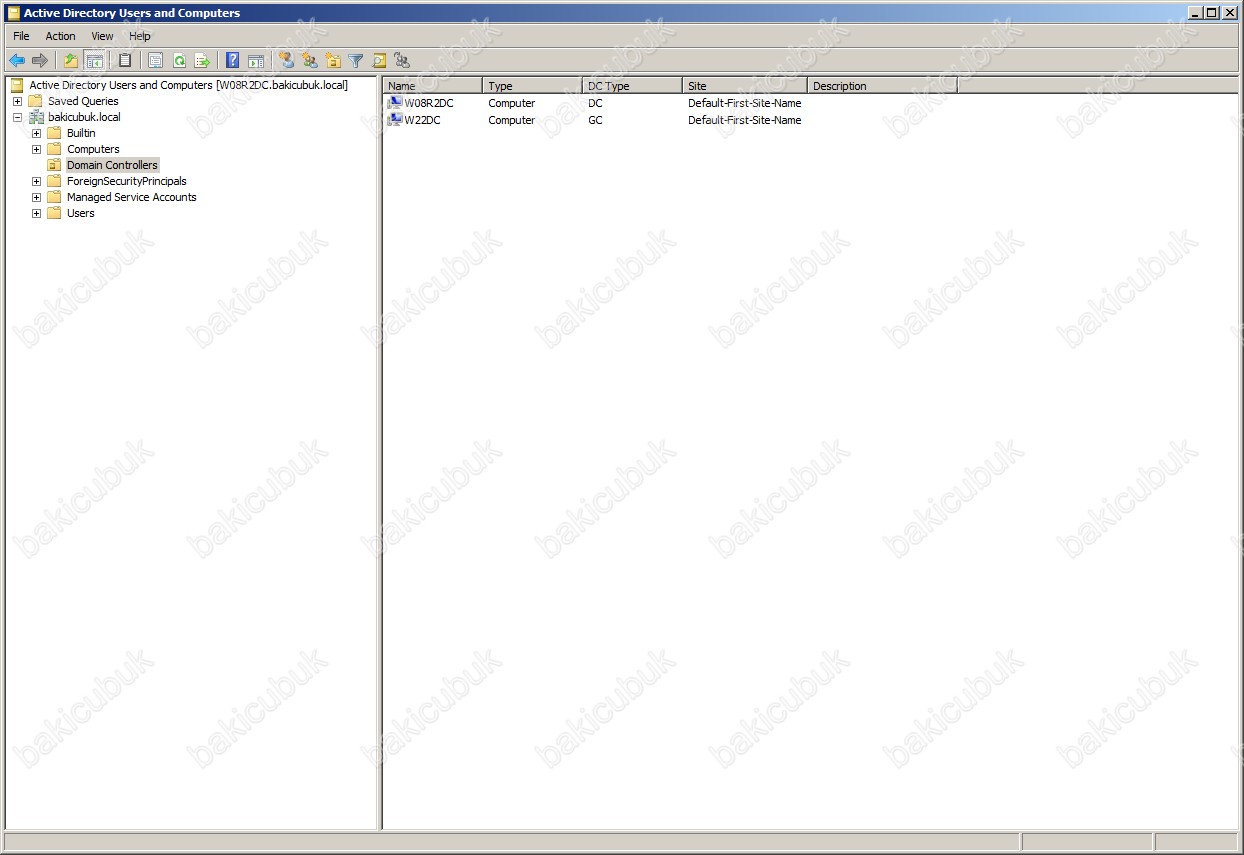Maximize the Active Directory Users and Computers window
This screenshot has height=855, width=1244.
click(1212, 13)
